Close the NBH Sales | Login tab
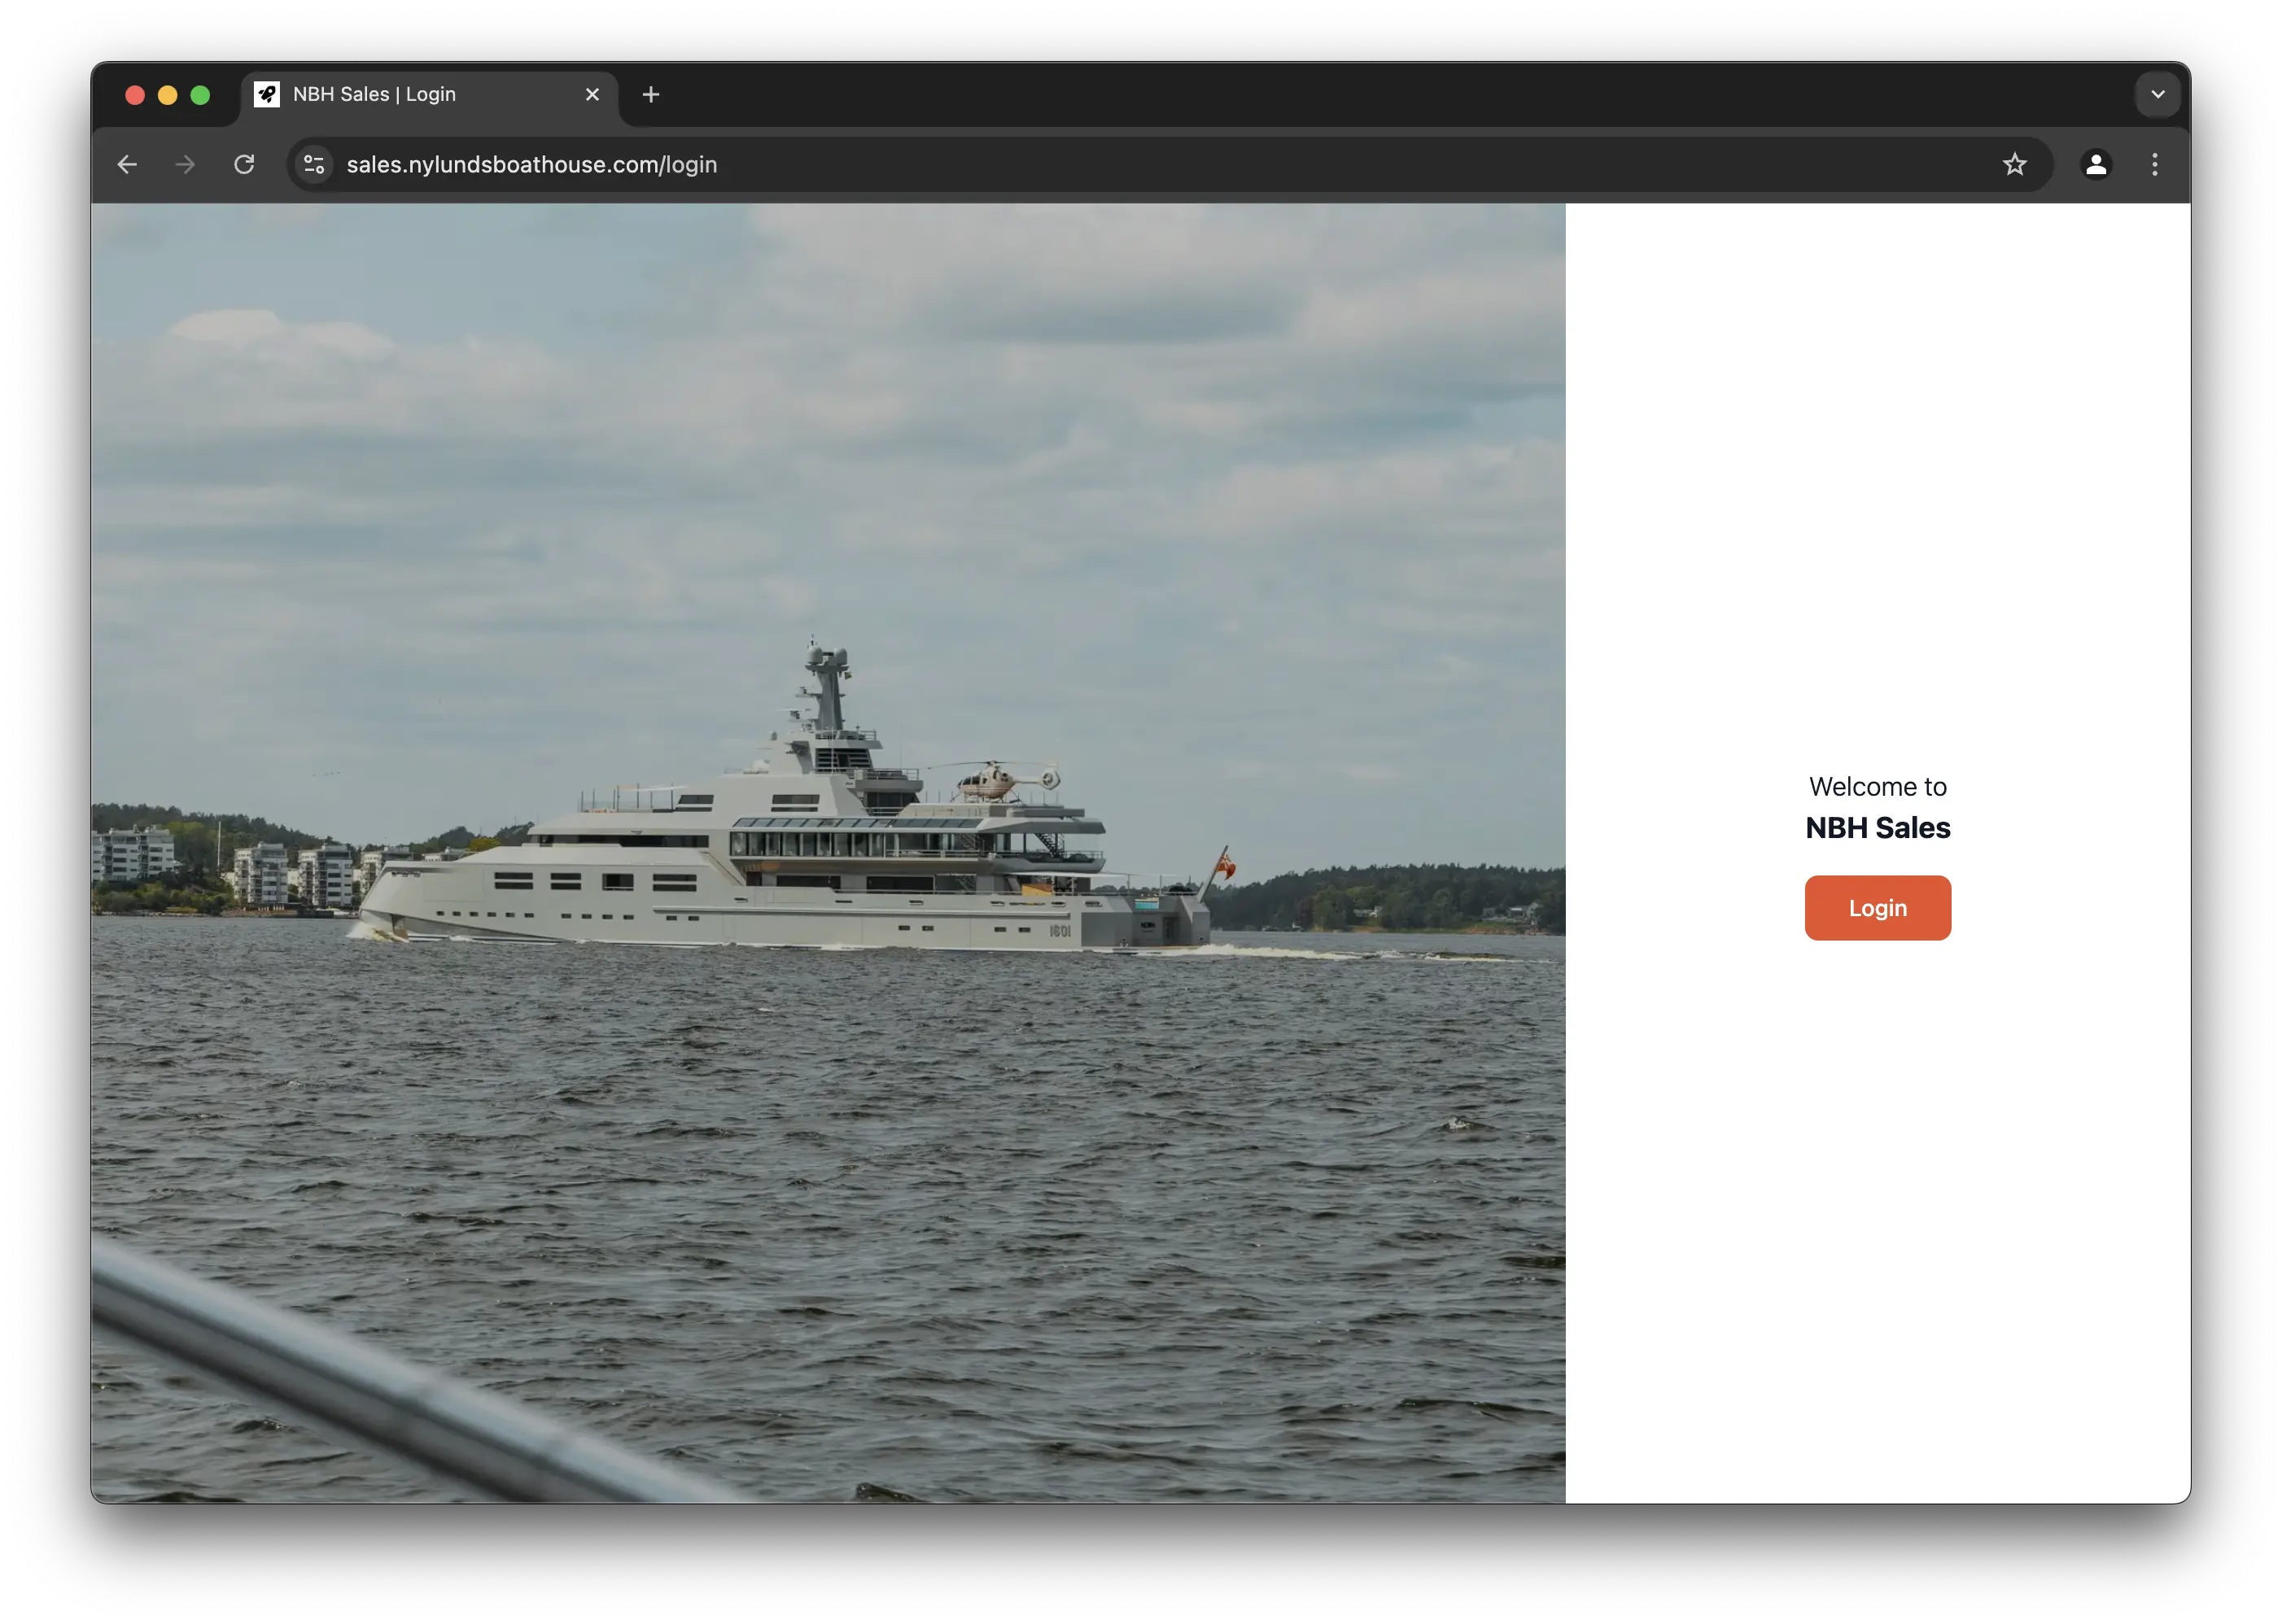Screen dimensions: 2282x1624 (592, 94)
